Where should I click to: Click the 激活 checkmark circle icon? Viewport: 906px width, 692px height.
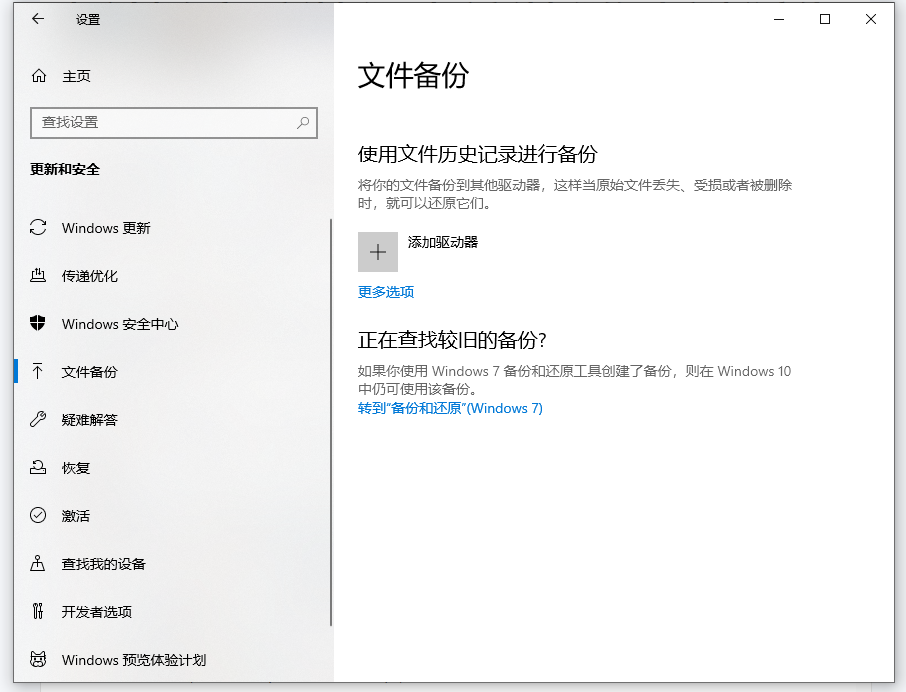click(38, 515)
